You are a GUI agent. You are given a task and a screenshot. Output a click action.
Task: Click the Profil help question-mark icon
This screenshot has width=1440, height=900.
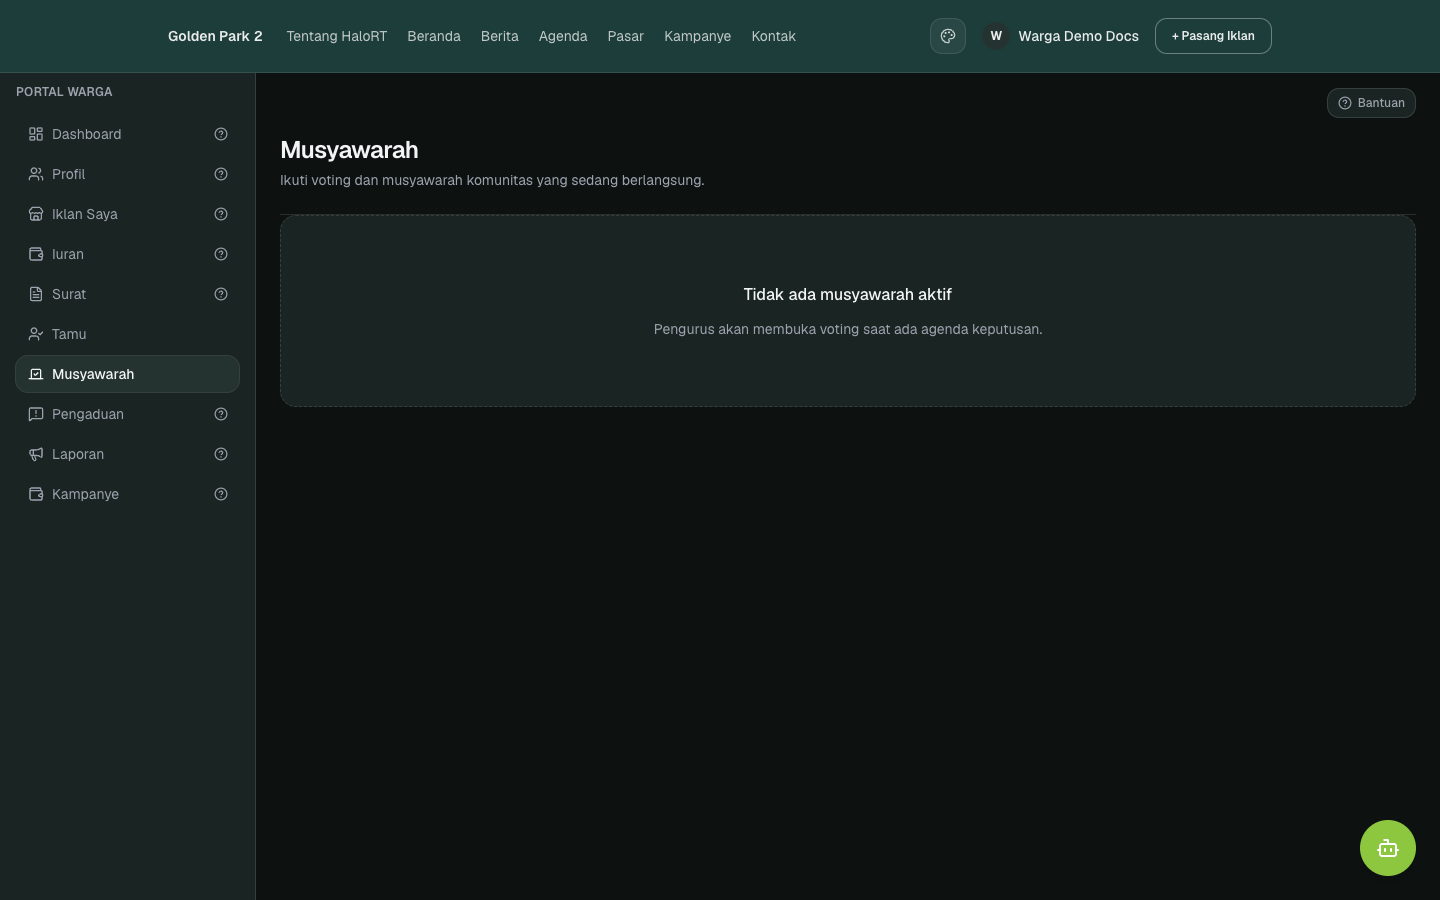click(x=221, y=174)
